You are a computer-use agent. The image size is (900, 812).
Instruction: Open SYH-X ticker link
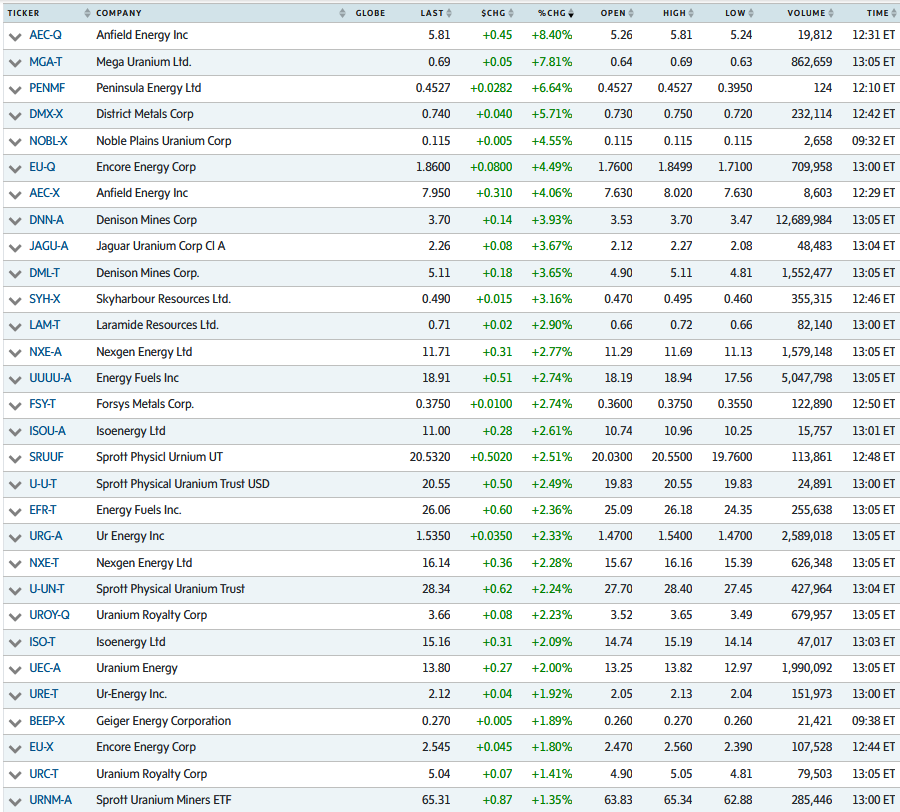(x=45, y=299)
